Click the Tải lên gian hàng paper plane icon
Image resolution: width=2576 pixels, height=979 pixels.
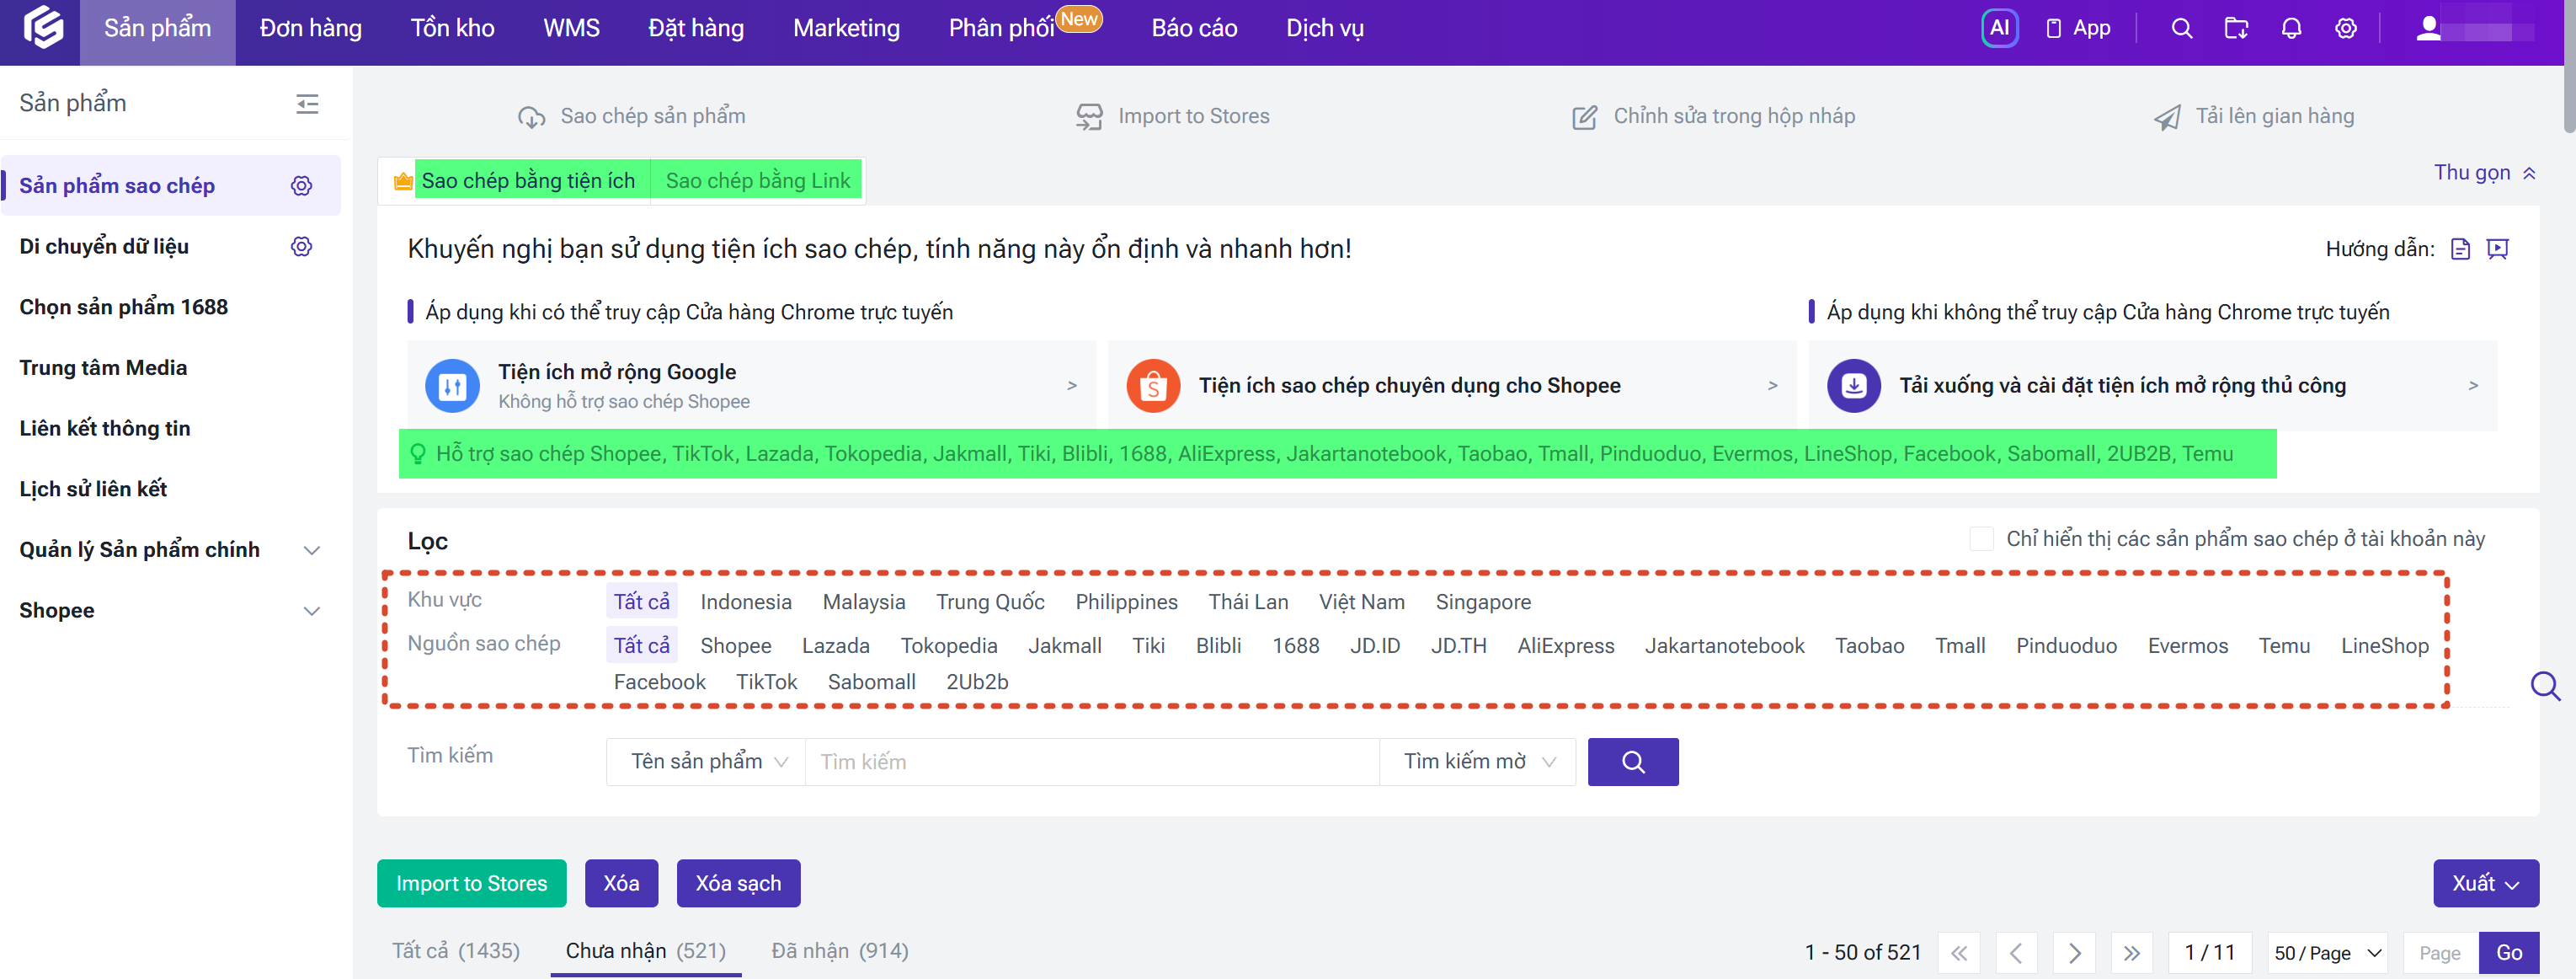(2167, 117)
